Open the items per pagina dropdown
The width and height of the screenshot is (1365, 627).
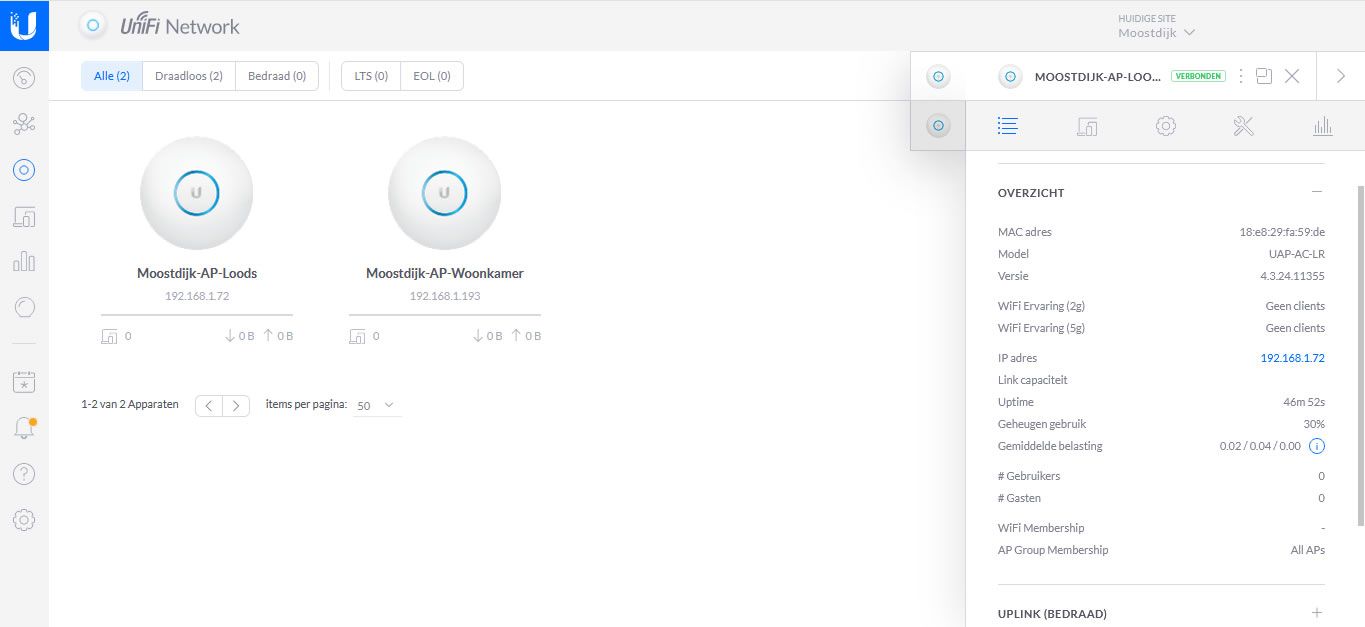[377, 406]
